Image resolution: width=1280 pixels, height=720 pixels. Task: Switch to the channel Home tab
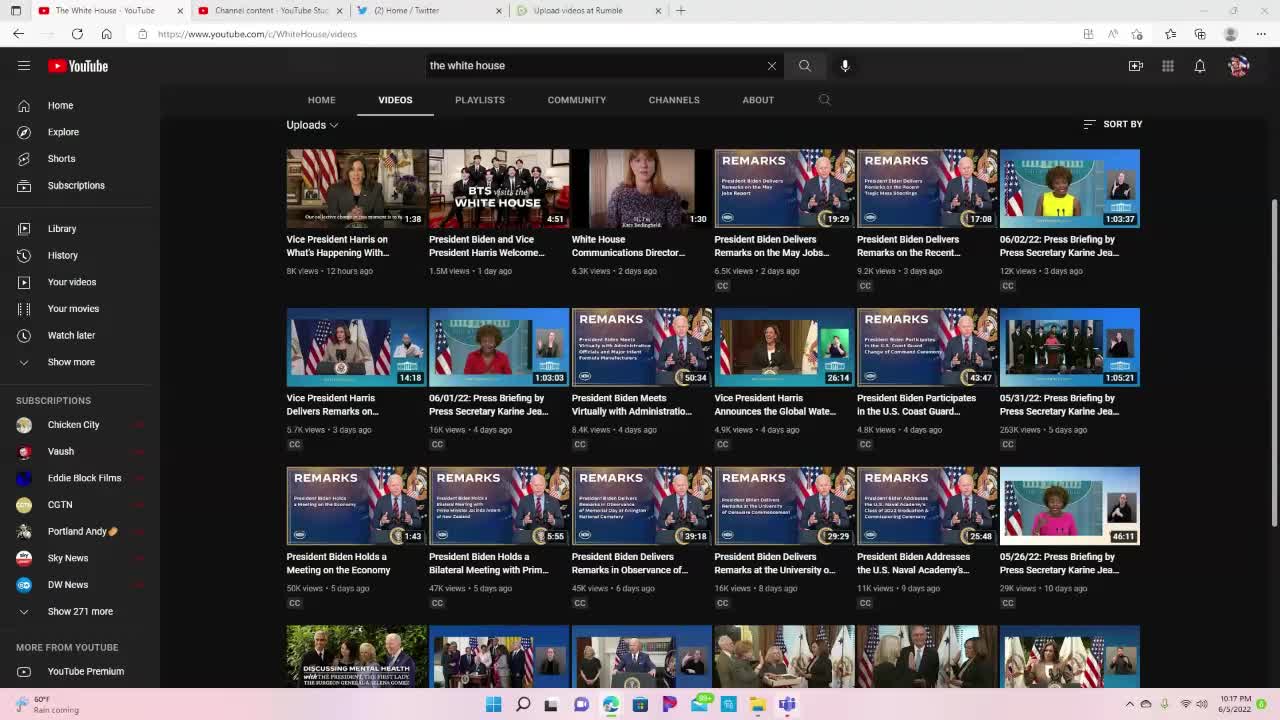pos(321,100)
